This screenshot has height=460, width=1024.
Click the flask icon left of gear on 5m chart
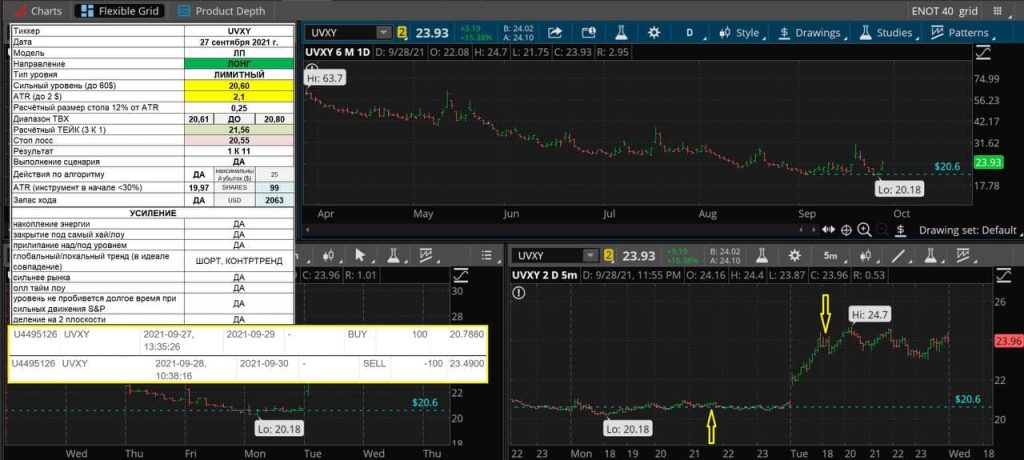[761, 255]
